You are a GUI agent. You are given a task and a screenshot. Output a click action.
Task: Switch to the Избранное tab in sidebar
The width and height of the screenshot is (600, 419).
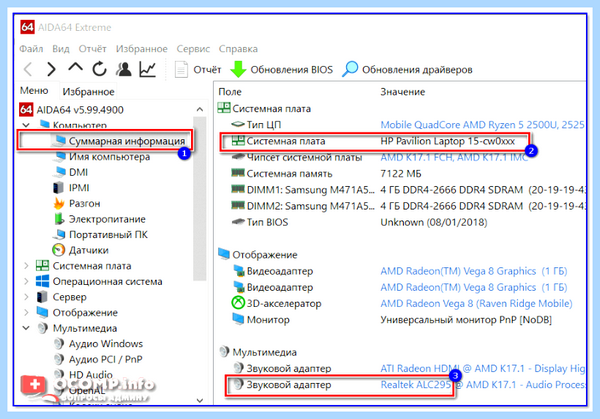(88, 92)
